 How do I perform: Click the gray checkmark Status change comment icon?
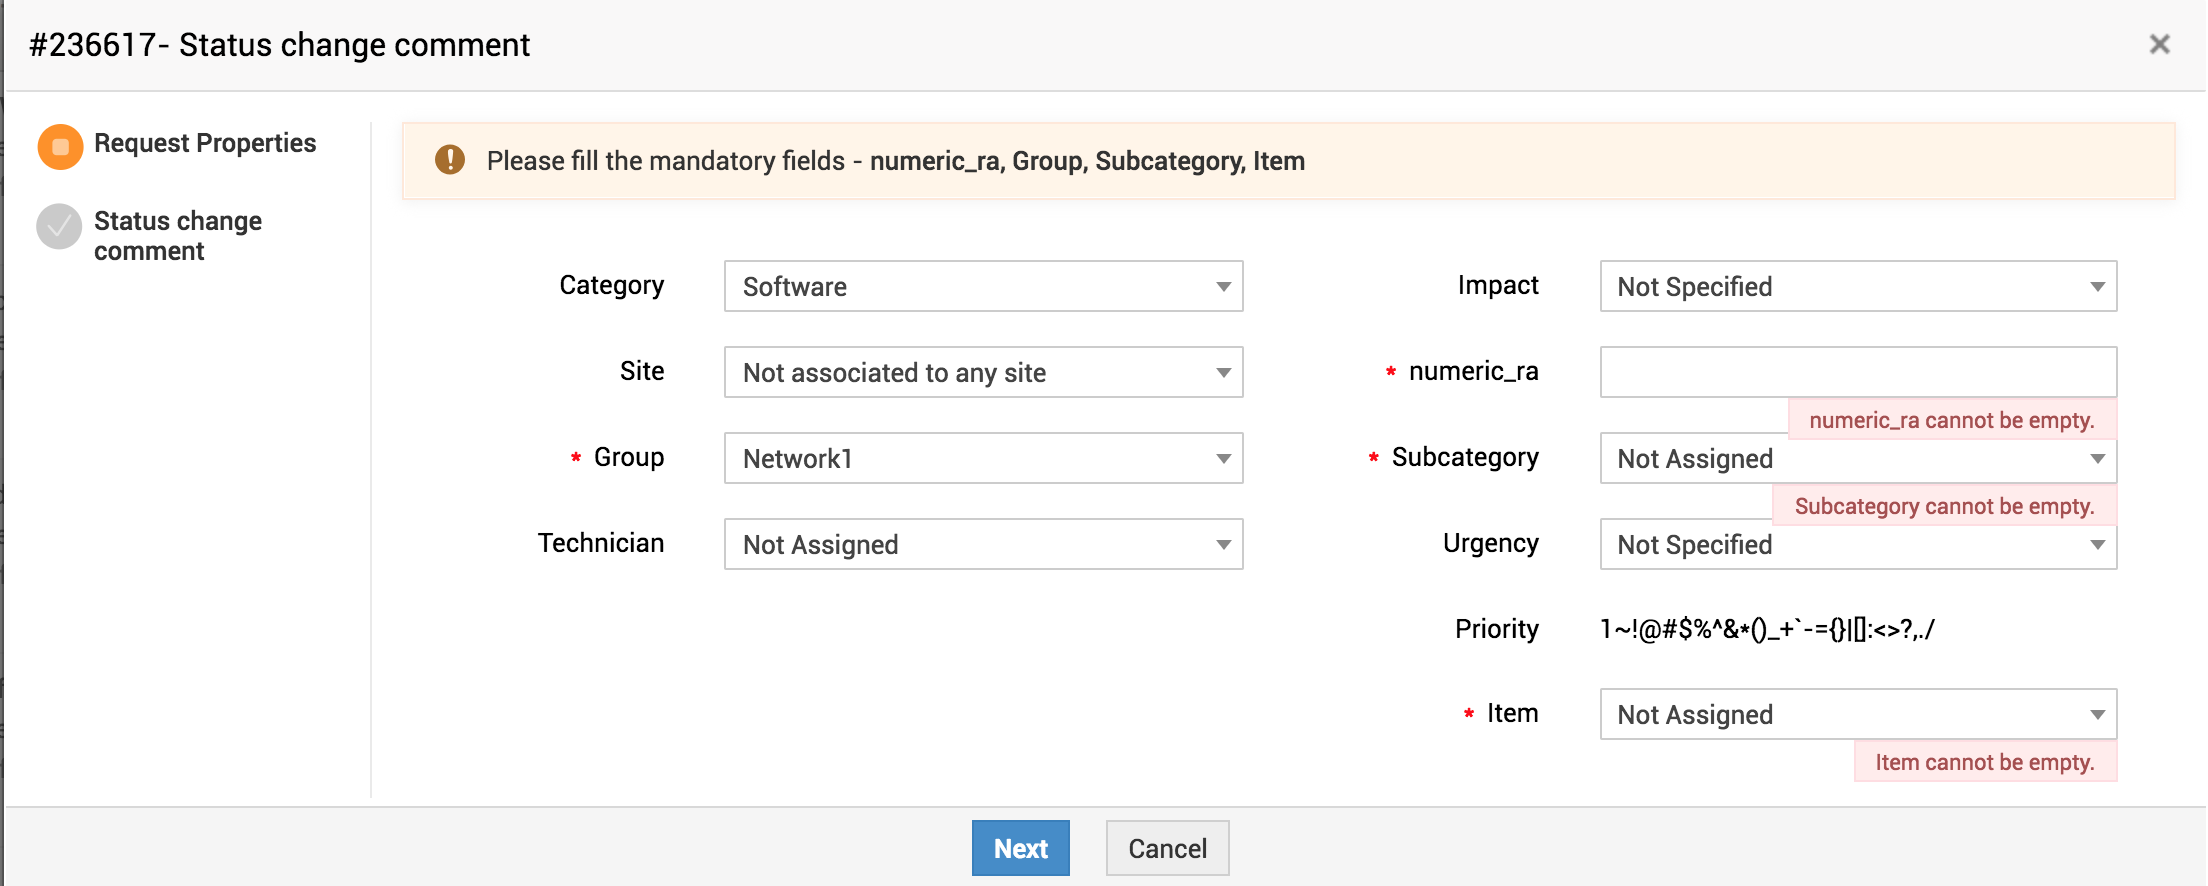point(59,226)
